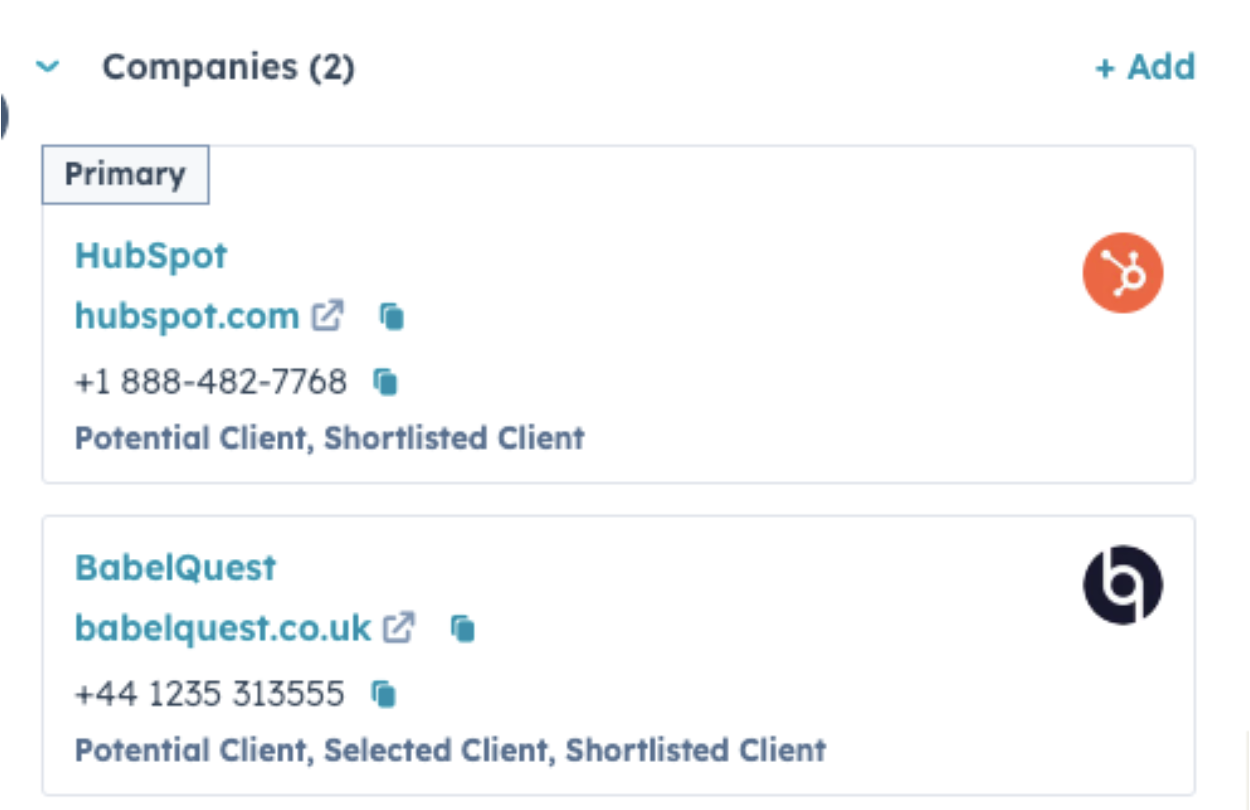1250x810 pixels.
Task: Click the Primary label on HubSpot's card
Action: [x=124, y=173]
